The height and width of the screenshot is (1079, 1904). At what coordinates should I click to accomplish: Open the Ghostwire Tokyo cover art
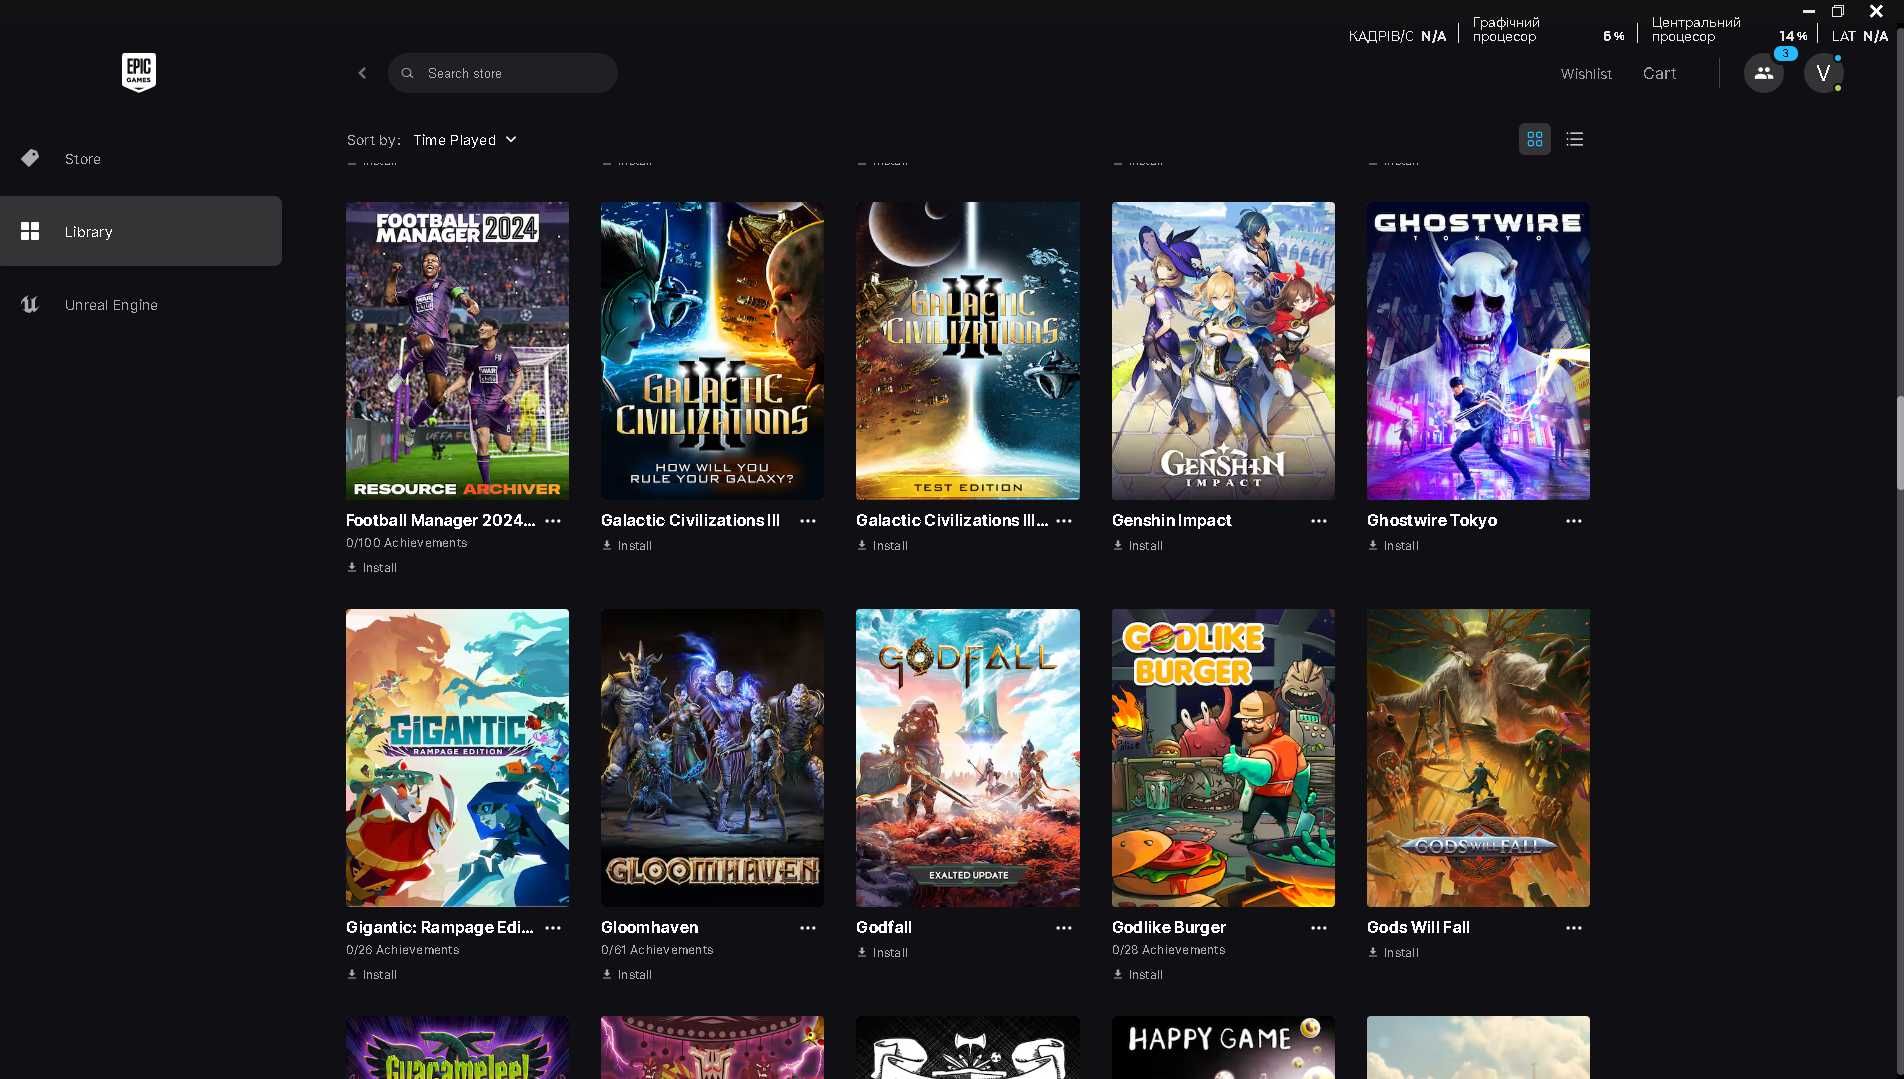pos(1478,351)
